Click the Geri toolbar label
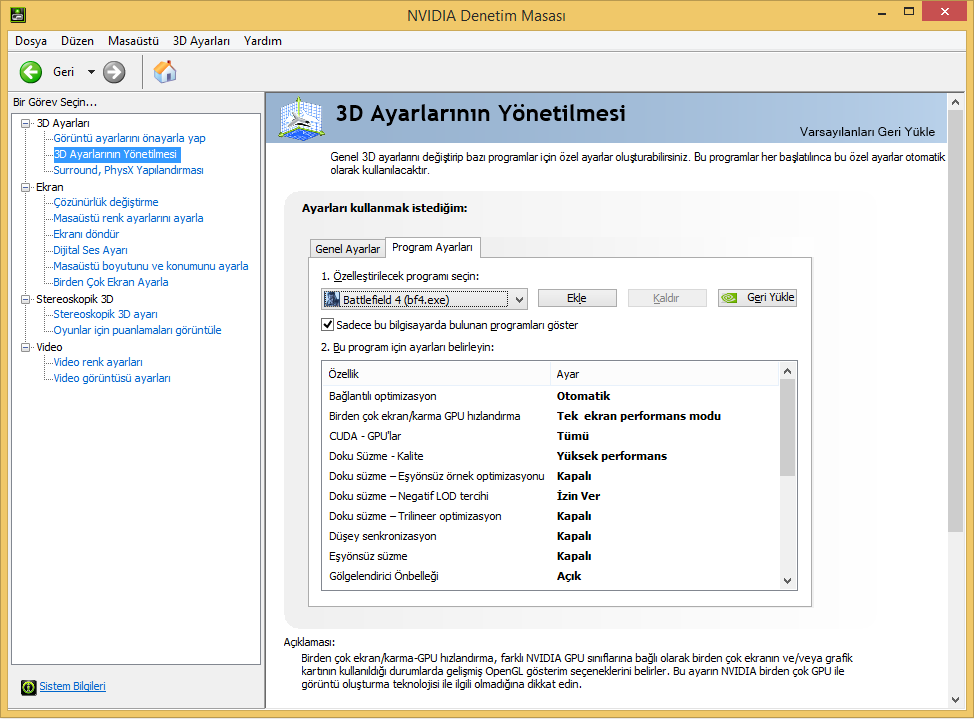The height and width of the screenshot is (719, 974). pos(63,72)
